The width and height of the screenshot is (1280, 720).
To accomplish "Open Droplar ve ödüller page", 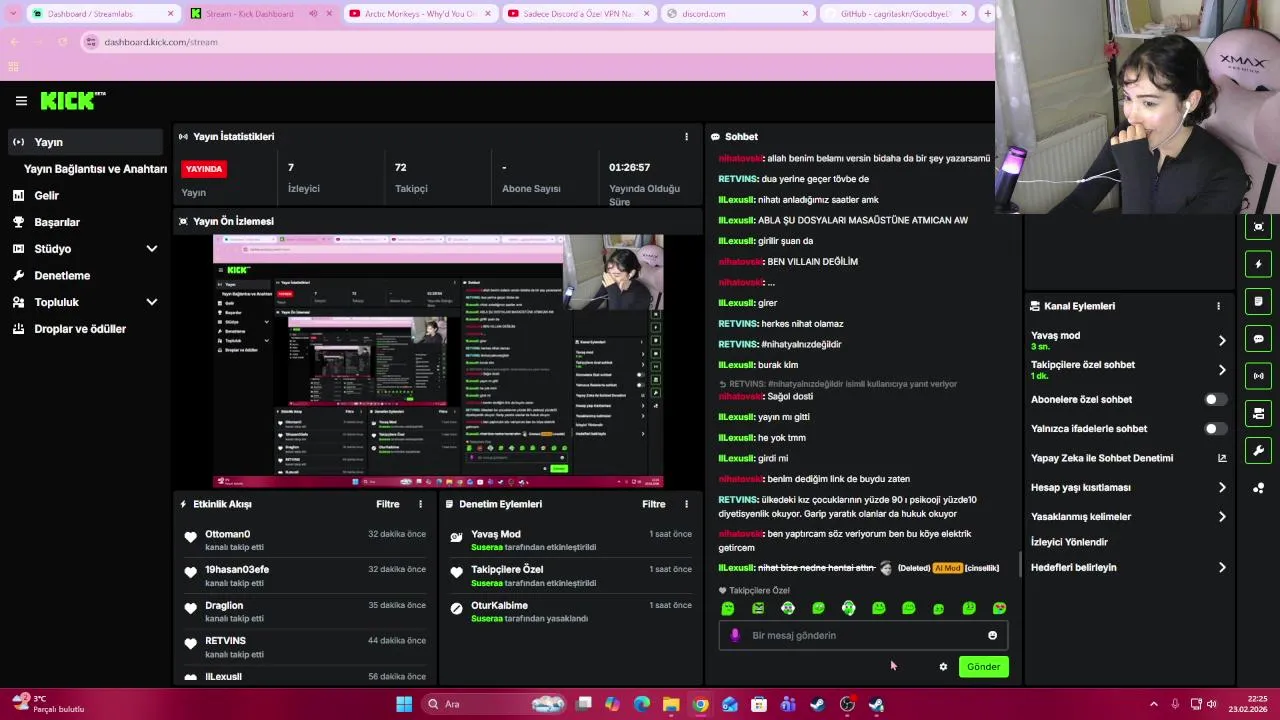I will (x=80, y=329).
